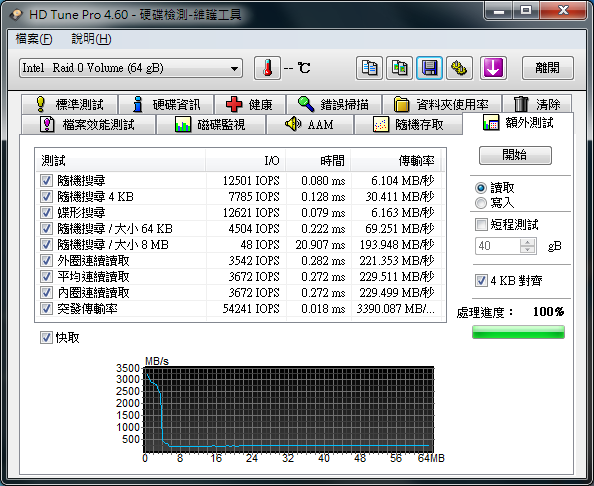Screen dimensions: 594x486
Task: Click the purple download arrow icon
Action: (493, 68)
